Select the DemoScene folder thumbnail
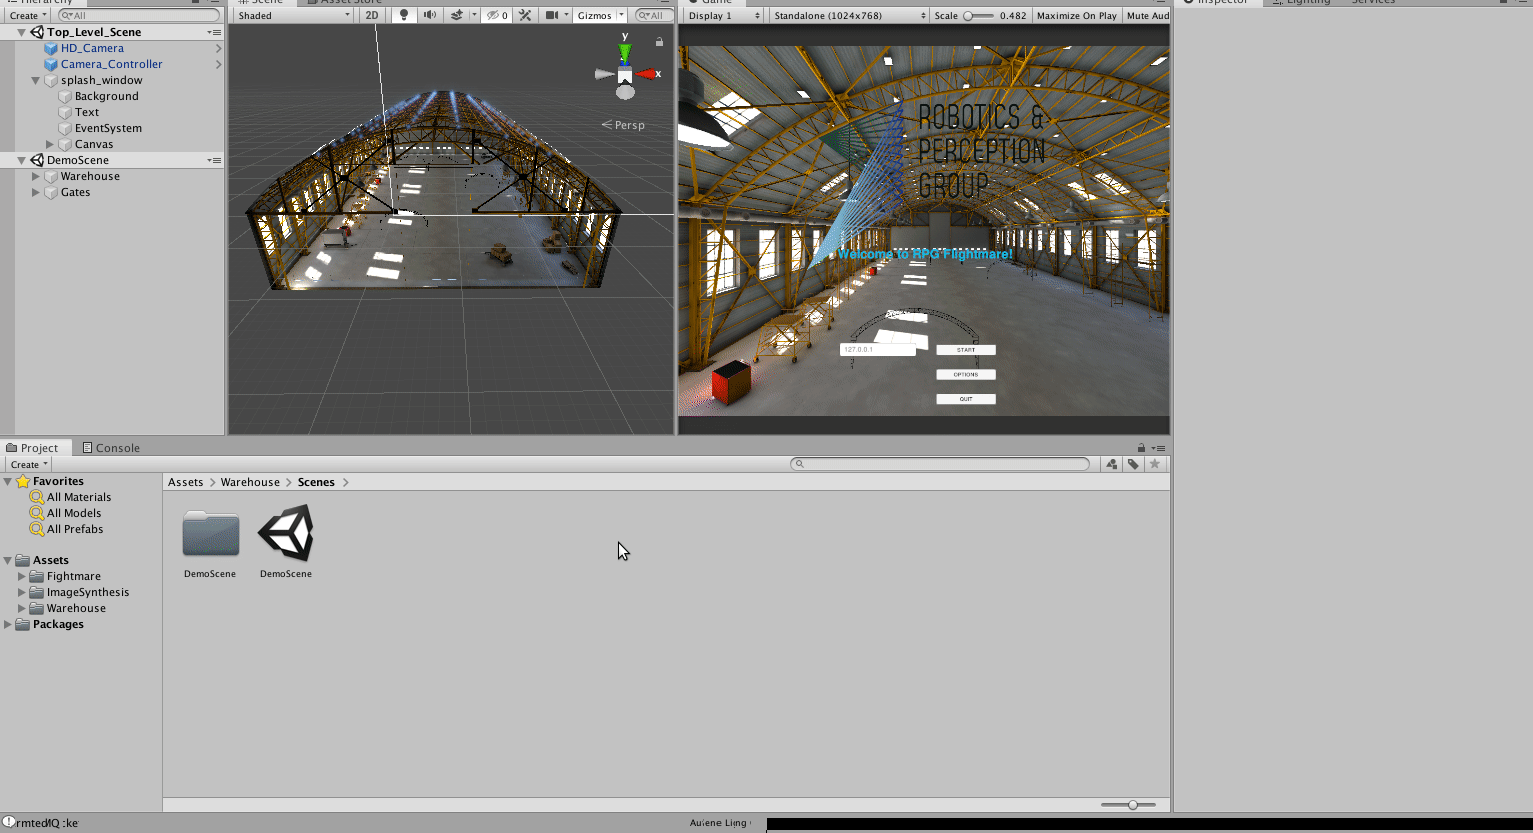 coord(210,533)
